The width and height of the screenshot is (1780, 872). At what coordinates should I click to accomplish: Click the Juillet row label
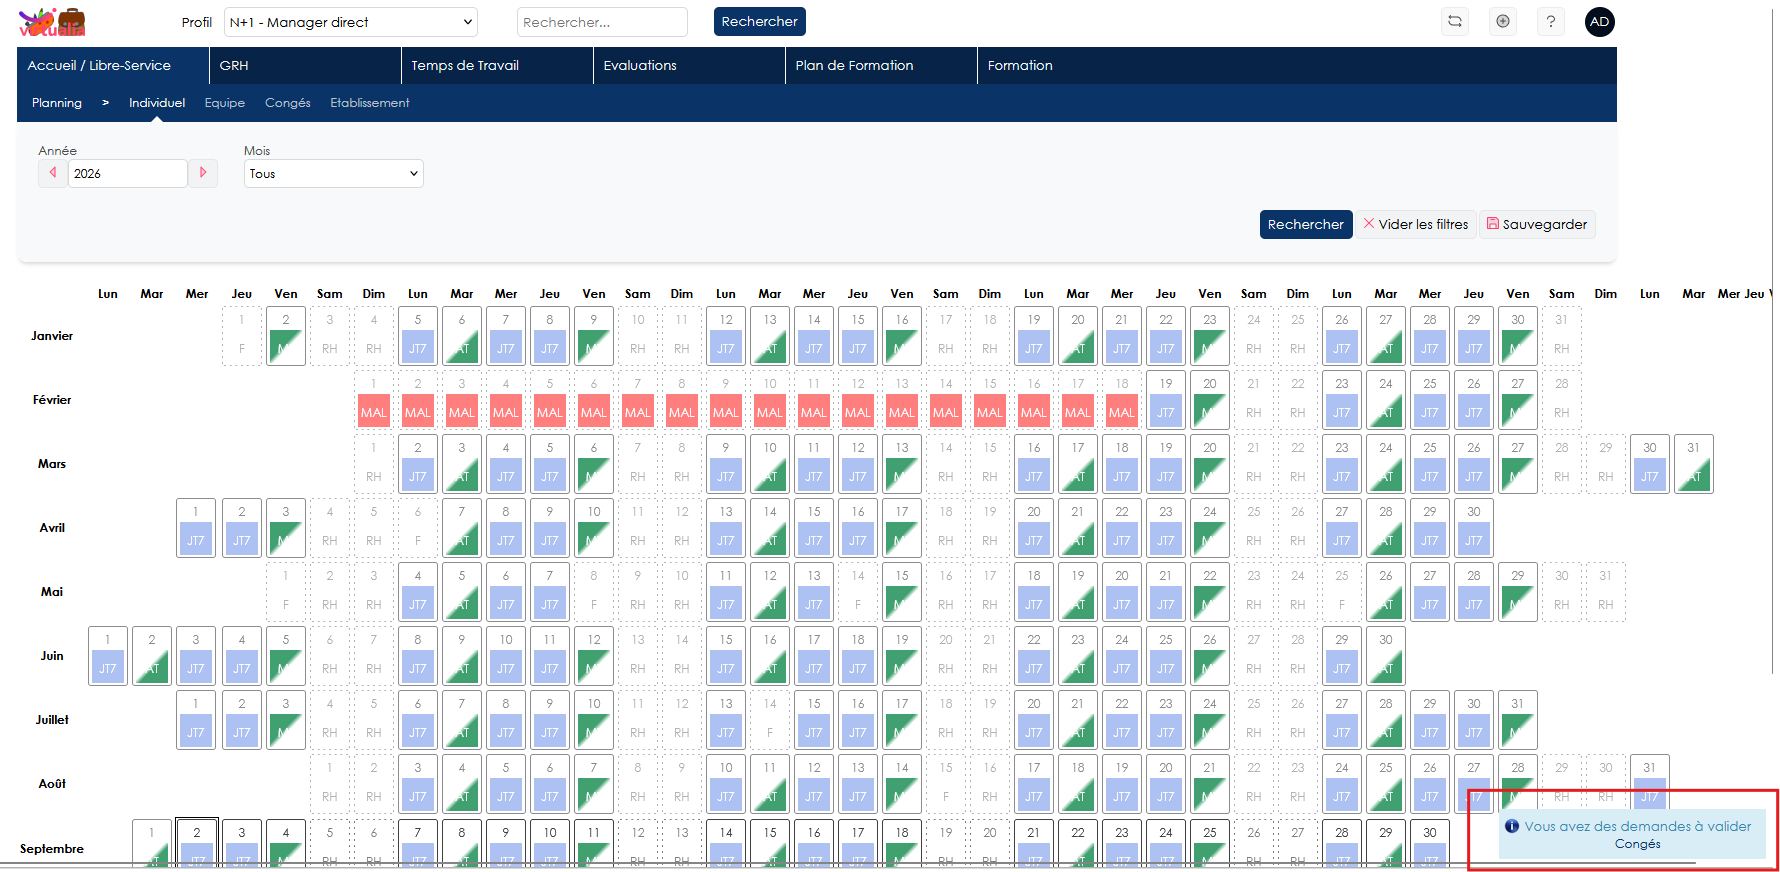(x=52, y=720)
